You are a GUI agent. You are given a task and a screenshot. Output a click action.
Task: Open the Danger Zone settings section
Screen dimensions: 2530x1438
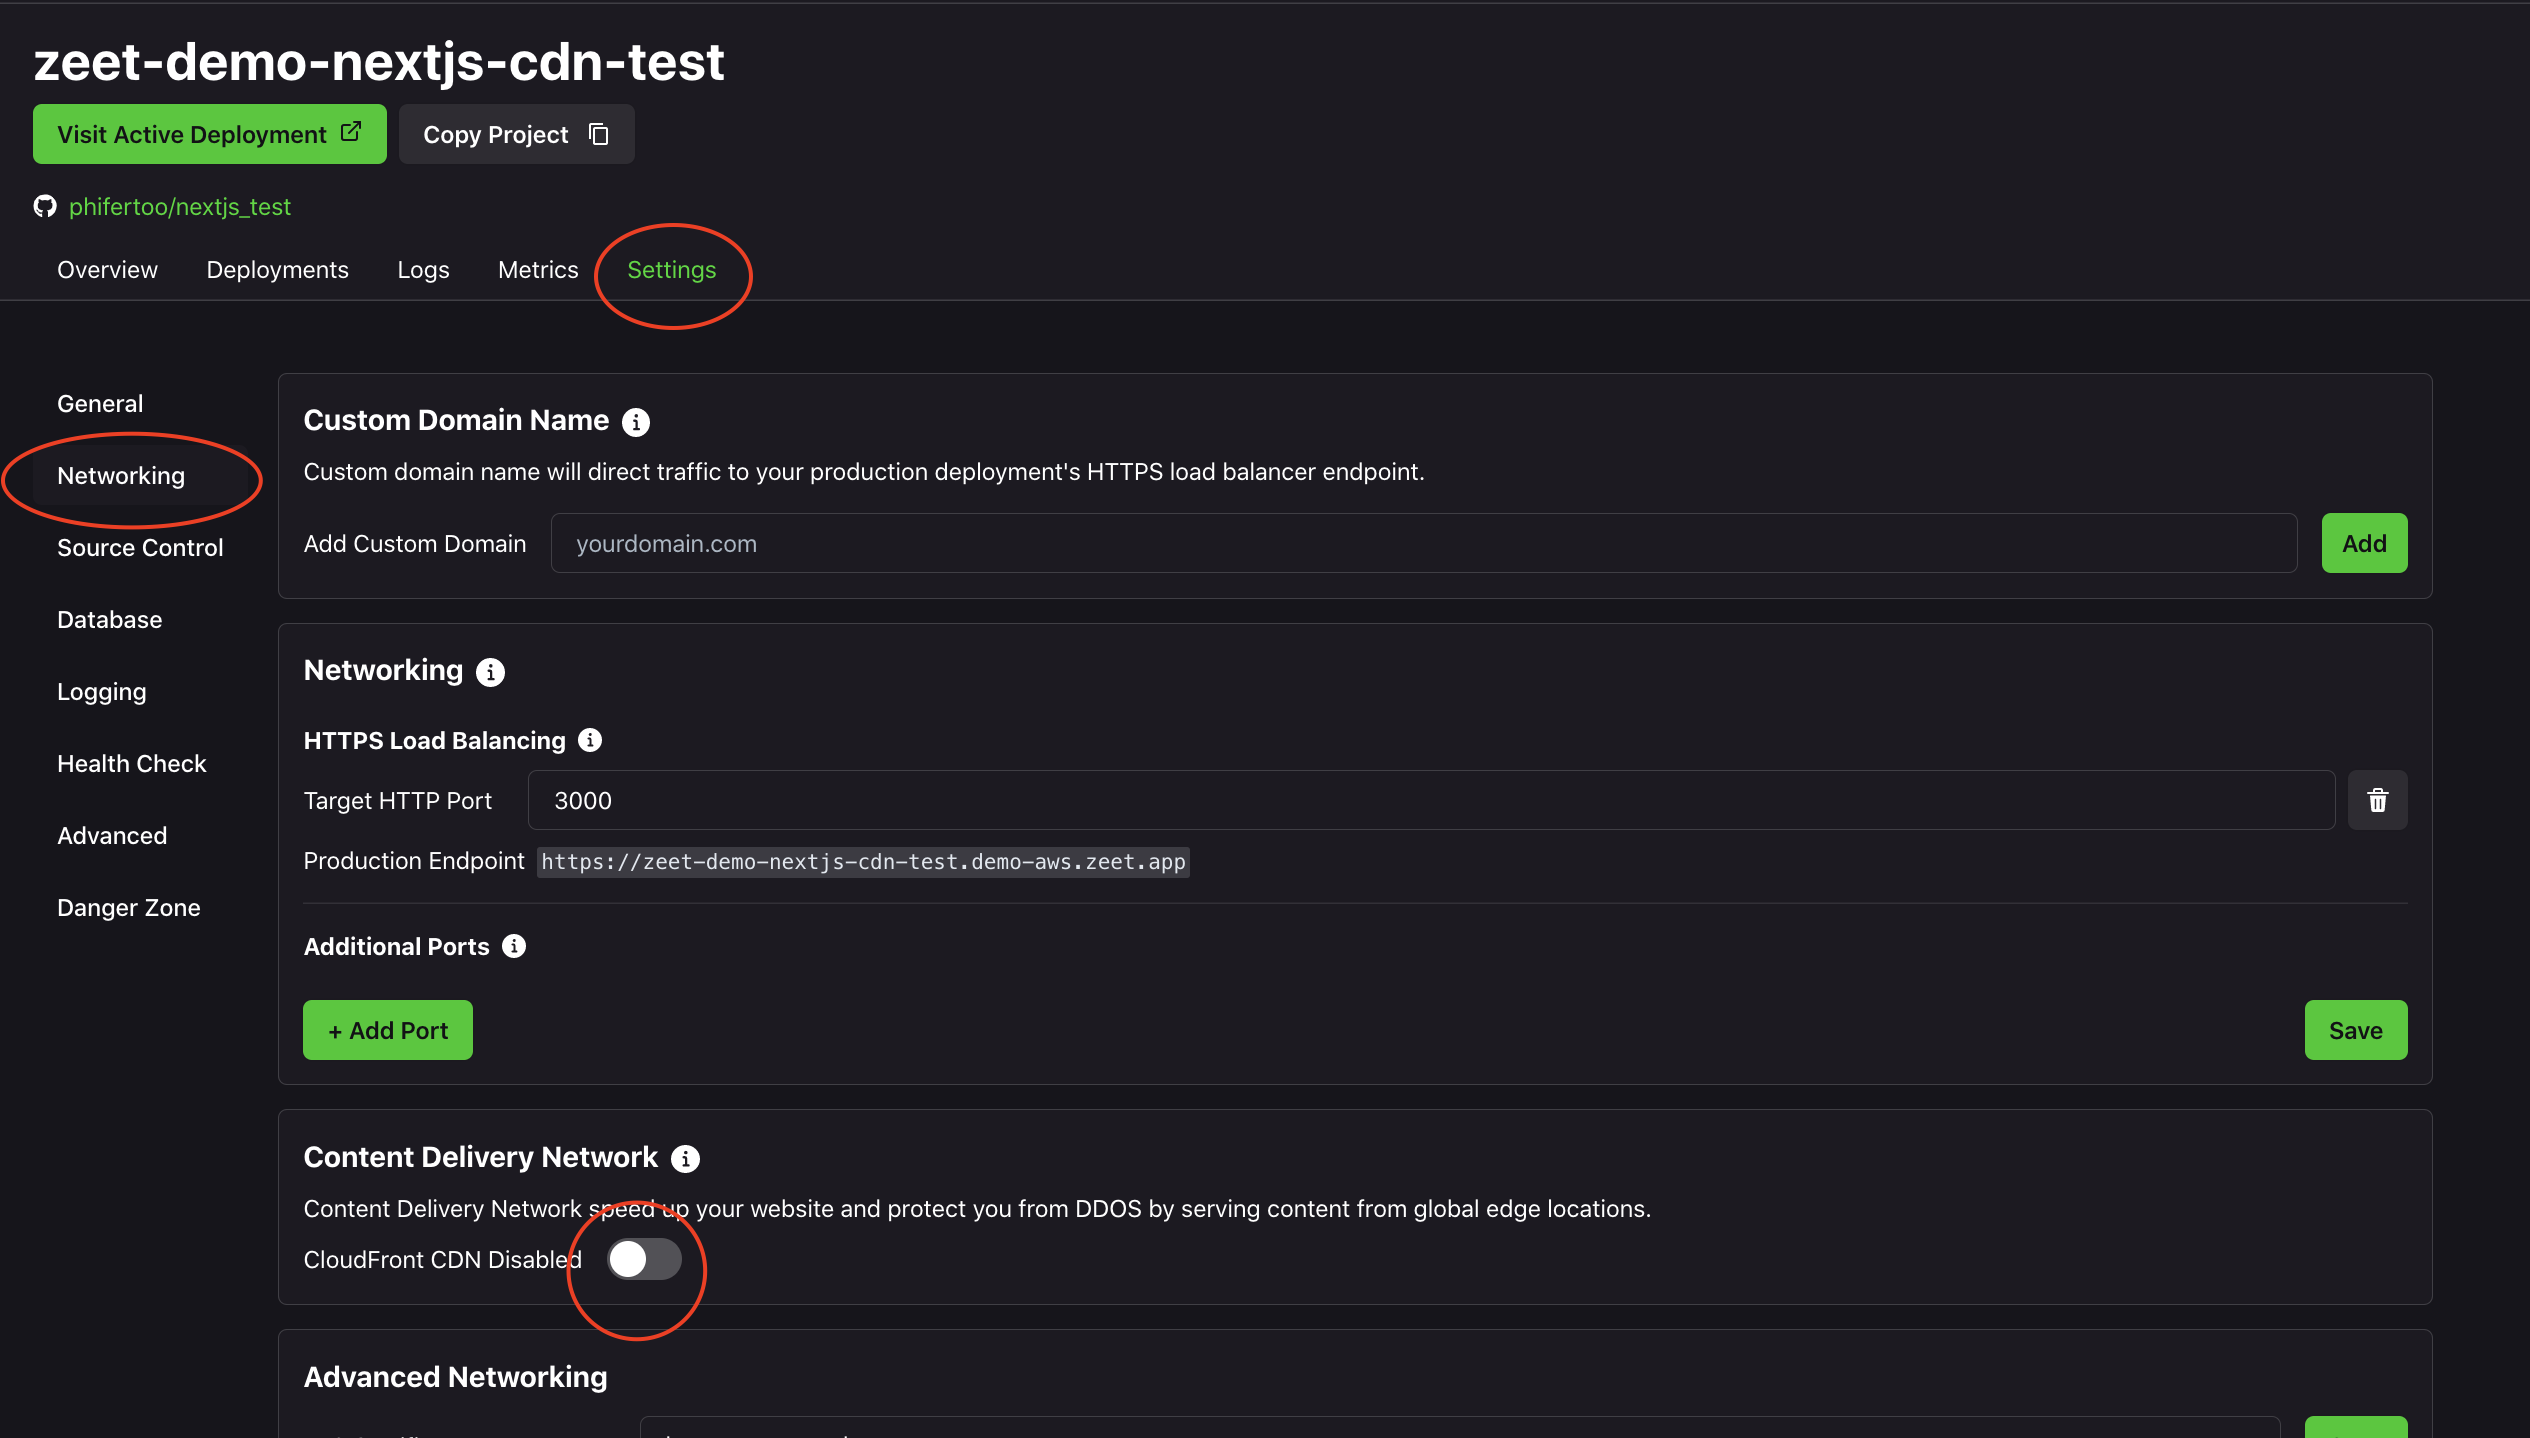(x=129, y=908)
